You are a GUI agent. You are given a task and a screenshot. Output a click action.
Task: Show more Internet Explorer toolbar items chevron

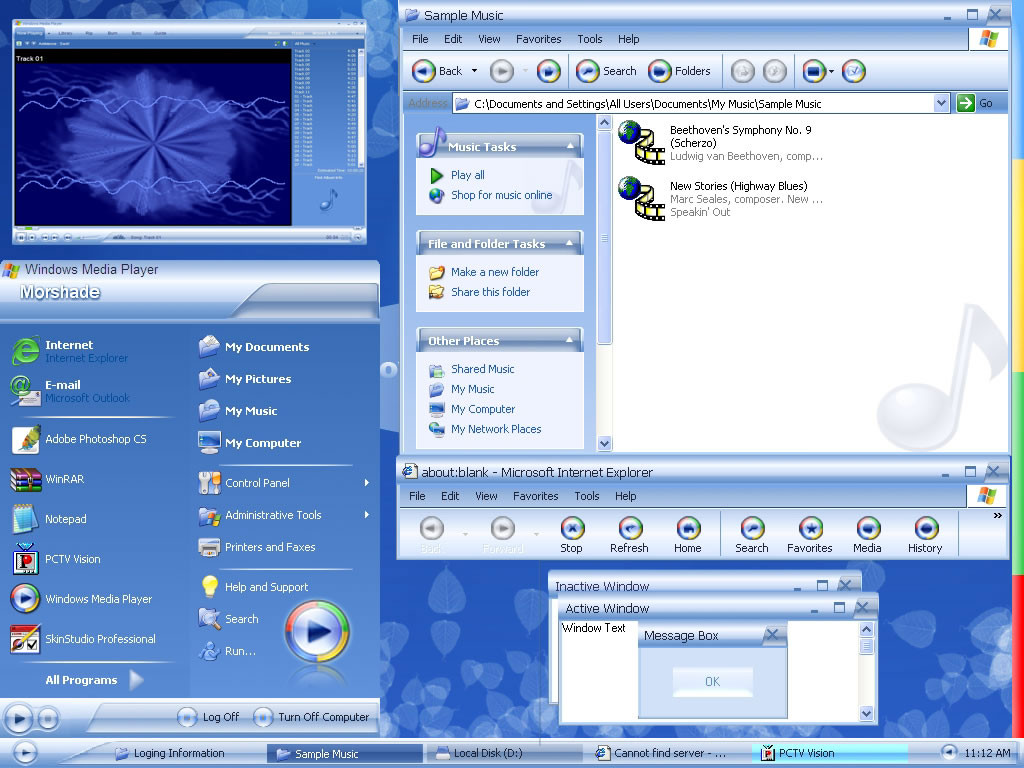click(997, 515)
